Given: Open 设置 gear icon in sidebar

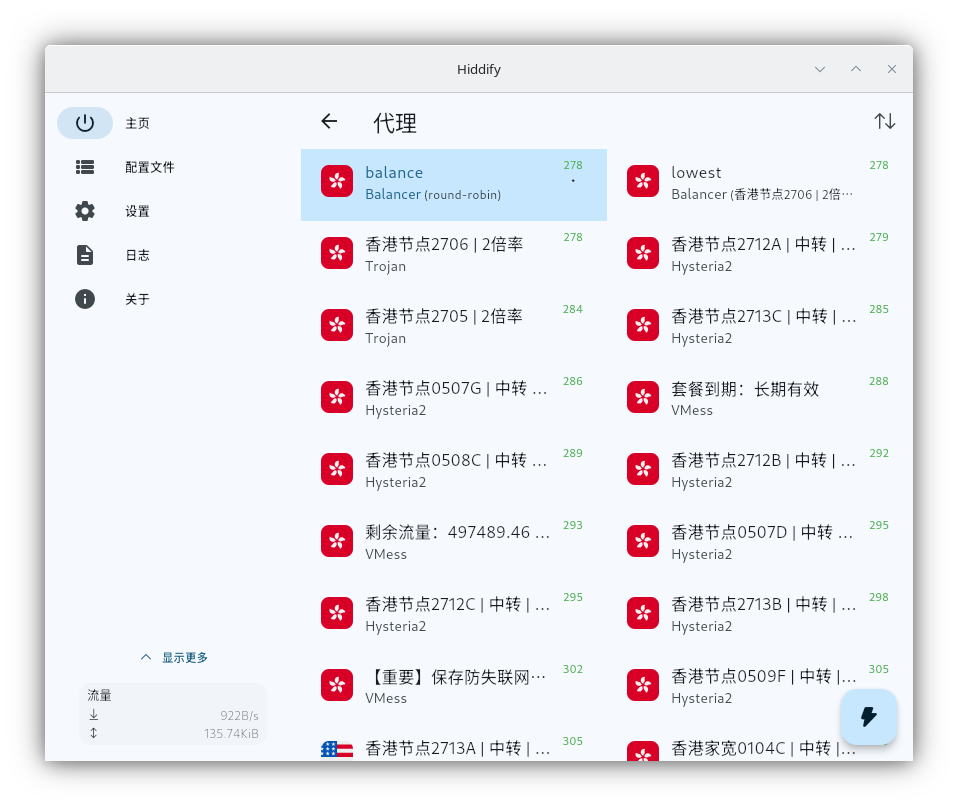Looking at the screenshot, I should pos(85,211).
